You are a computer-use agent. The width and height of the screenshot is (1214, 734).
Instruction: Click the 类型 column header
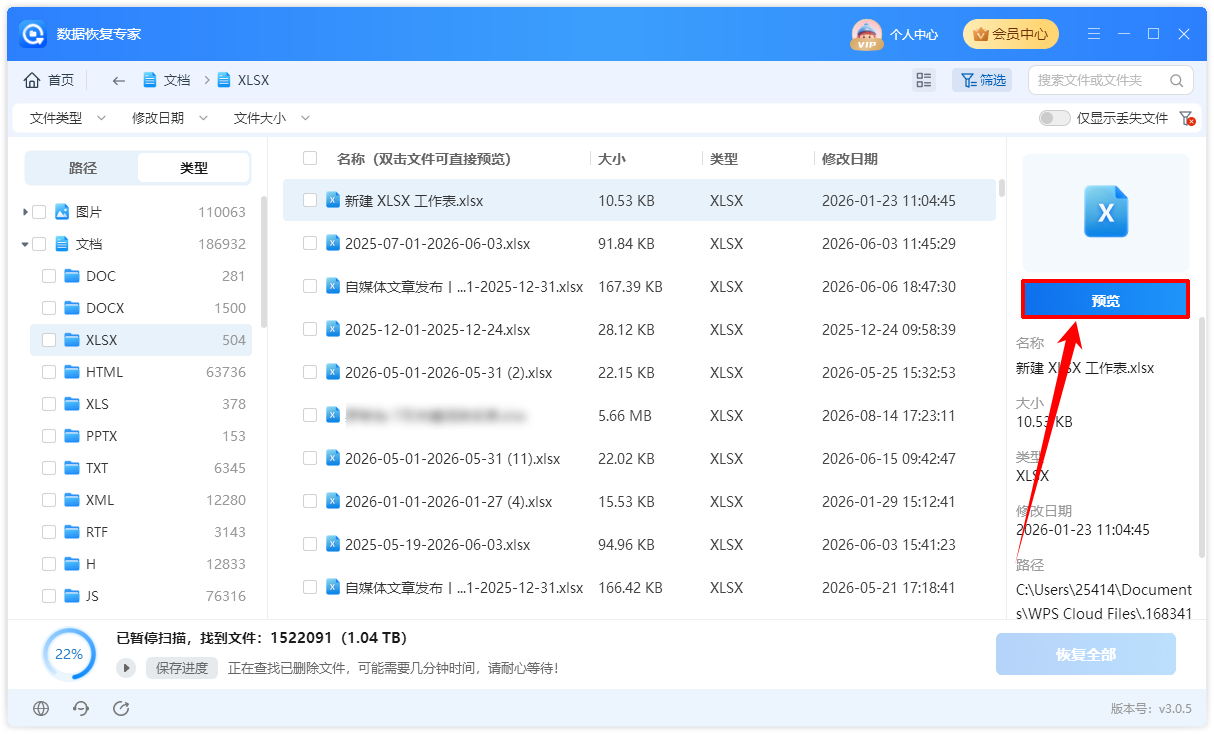point(723,159)
